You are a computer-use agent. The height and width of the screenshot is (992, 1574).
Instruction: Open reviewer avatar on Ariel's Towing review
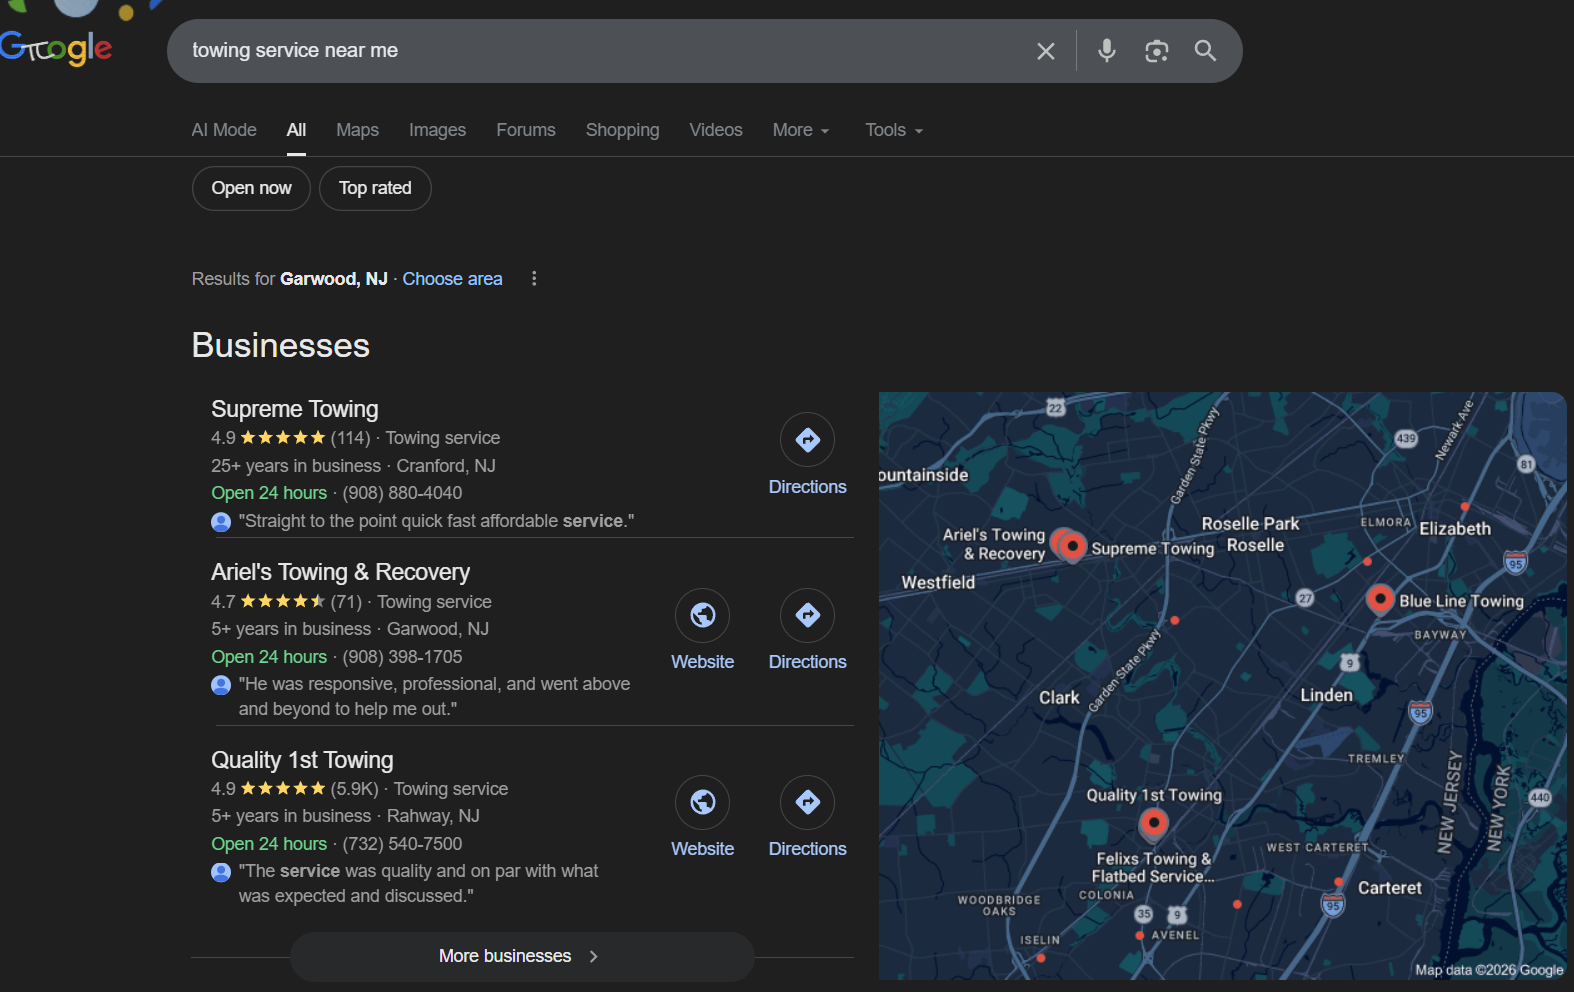pos(221,685)
